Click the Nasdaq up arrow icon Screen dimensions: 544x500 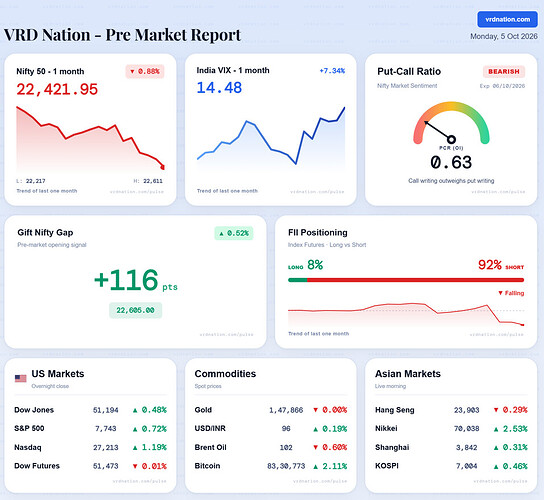pyautogui.click(x=135, y=448)
